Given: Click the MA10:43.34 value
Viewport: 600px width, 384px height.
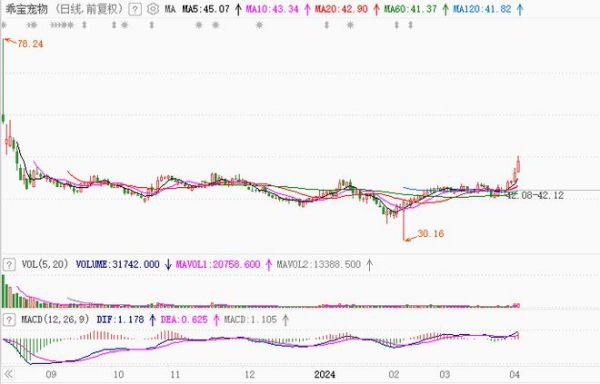Looking at the screenshot, I should click(272, 9).
